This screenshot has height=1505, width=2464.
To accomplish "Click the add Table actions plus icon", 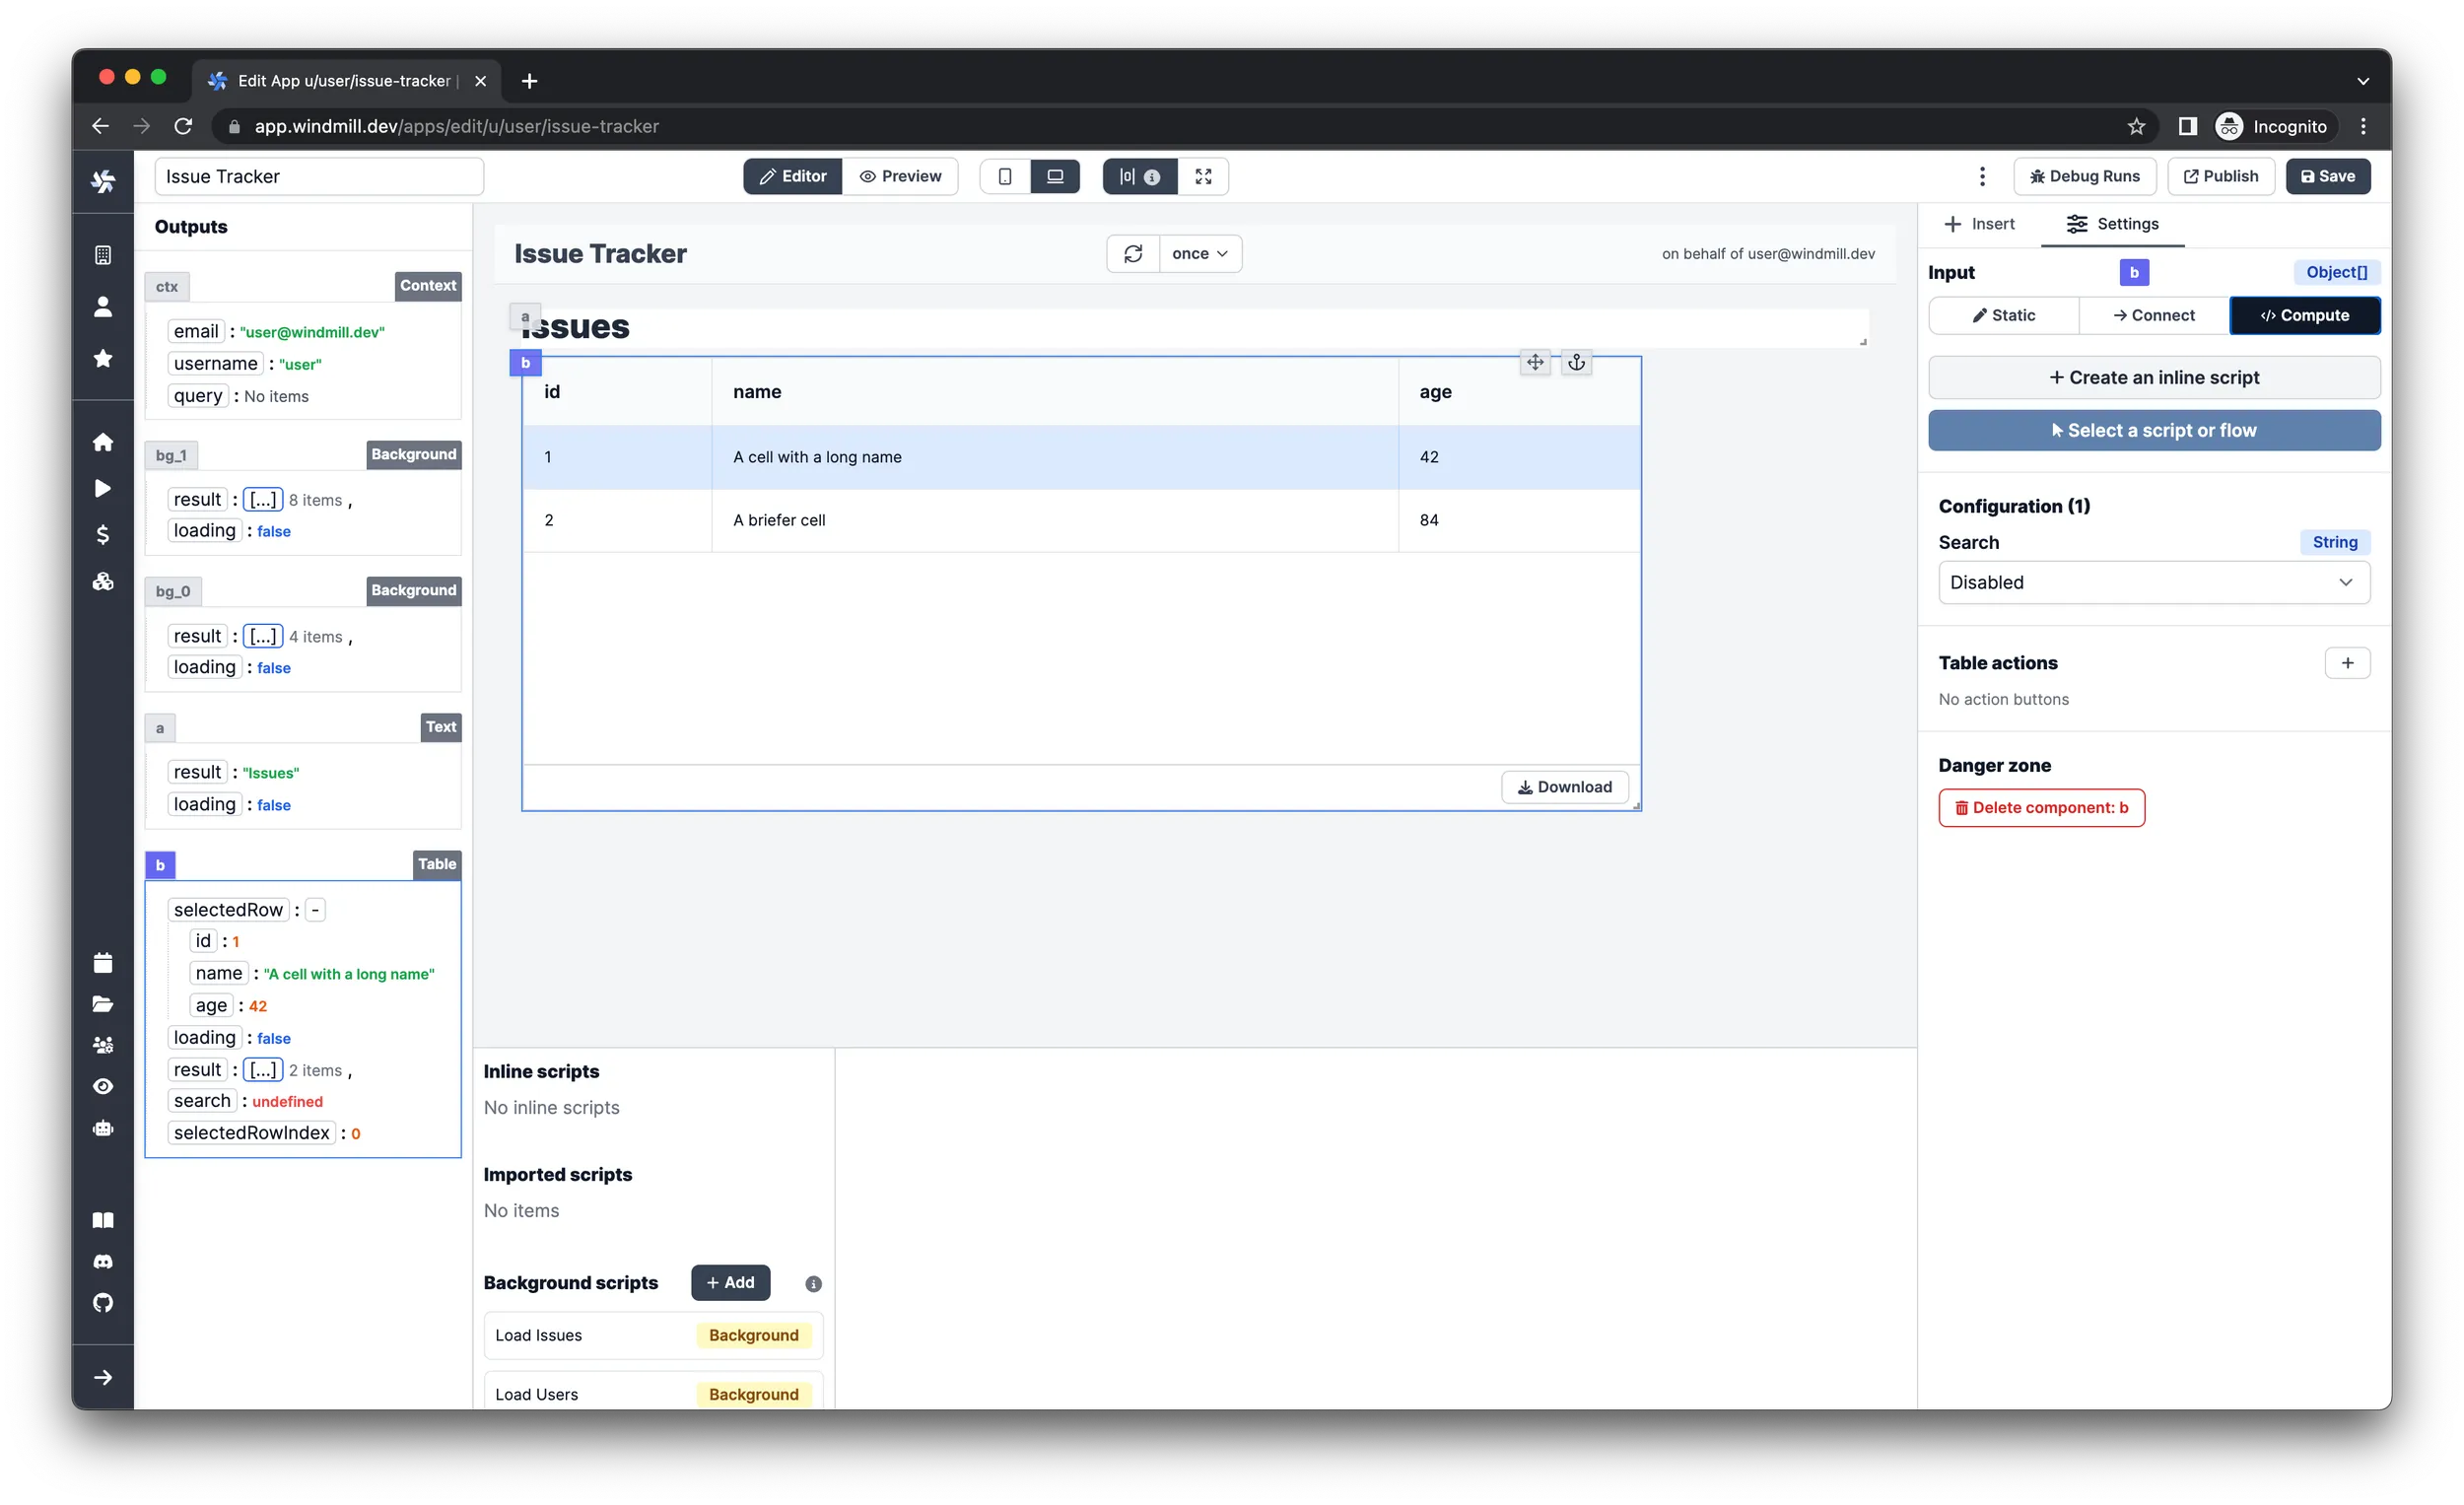I will click(2346, 662).
